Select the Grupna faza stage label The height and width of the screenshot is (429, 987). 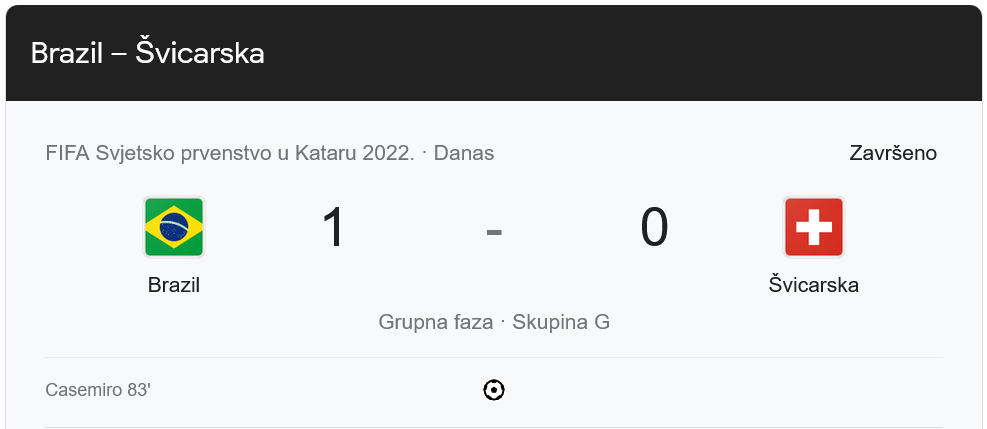(x=435, y=322)
